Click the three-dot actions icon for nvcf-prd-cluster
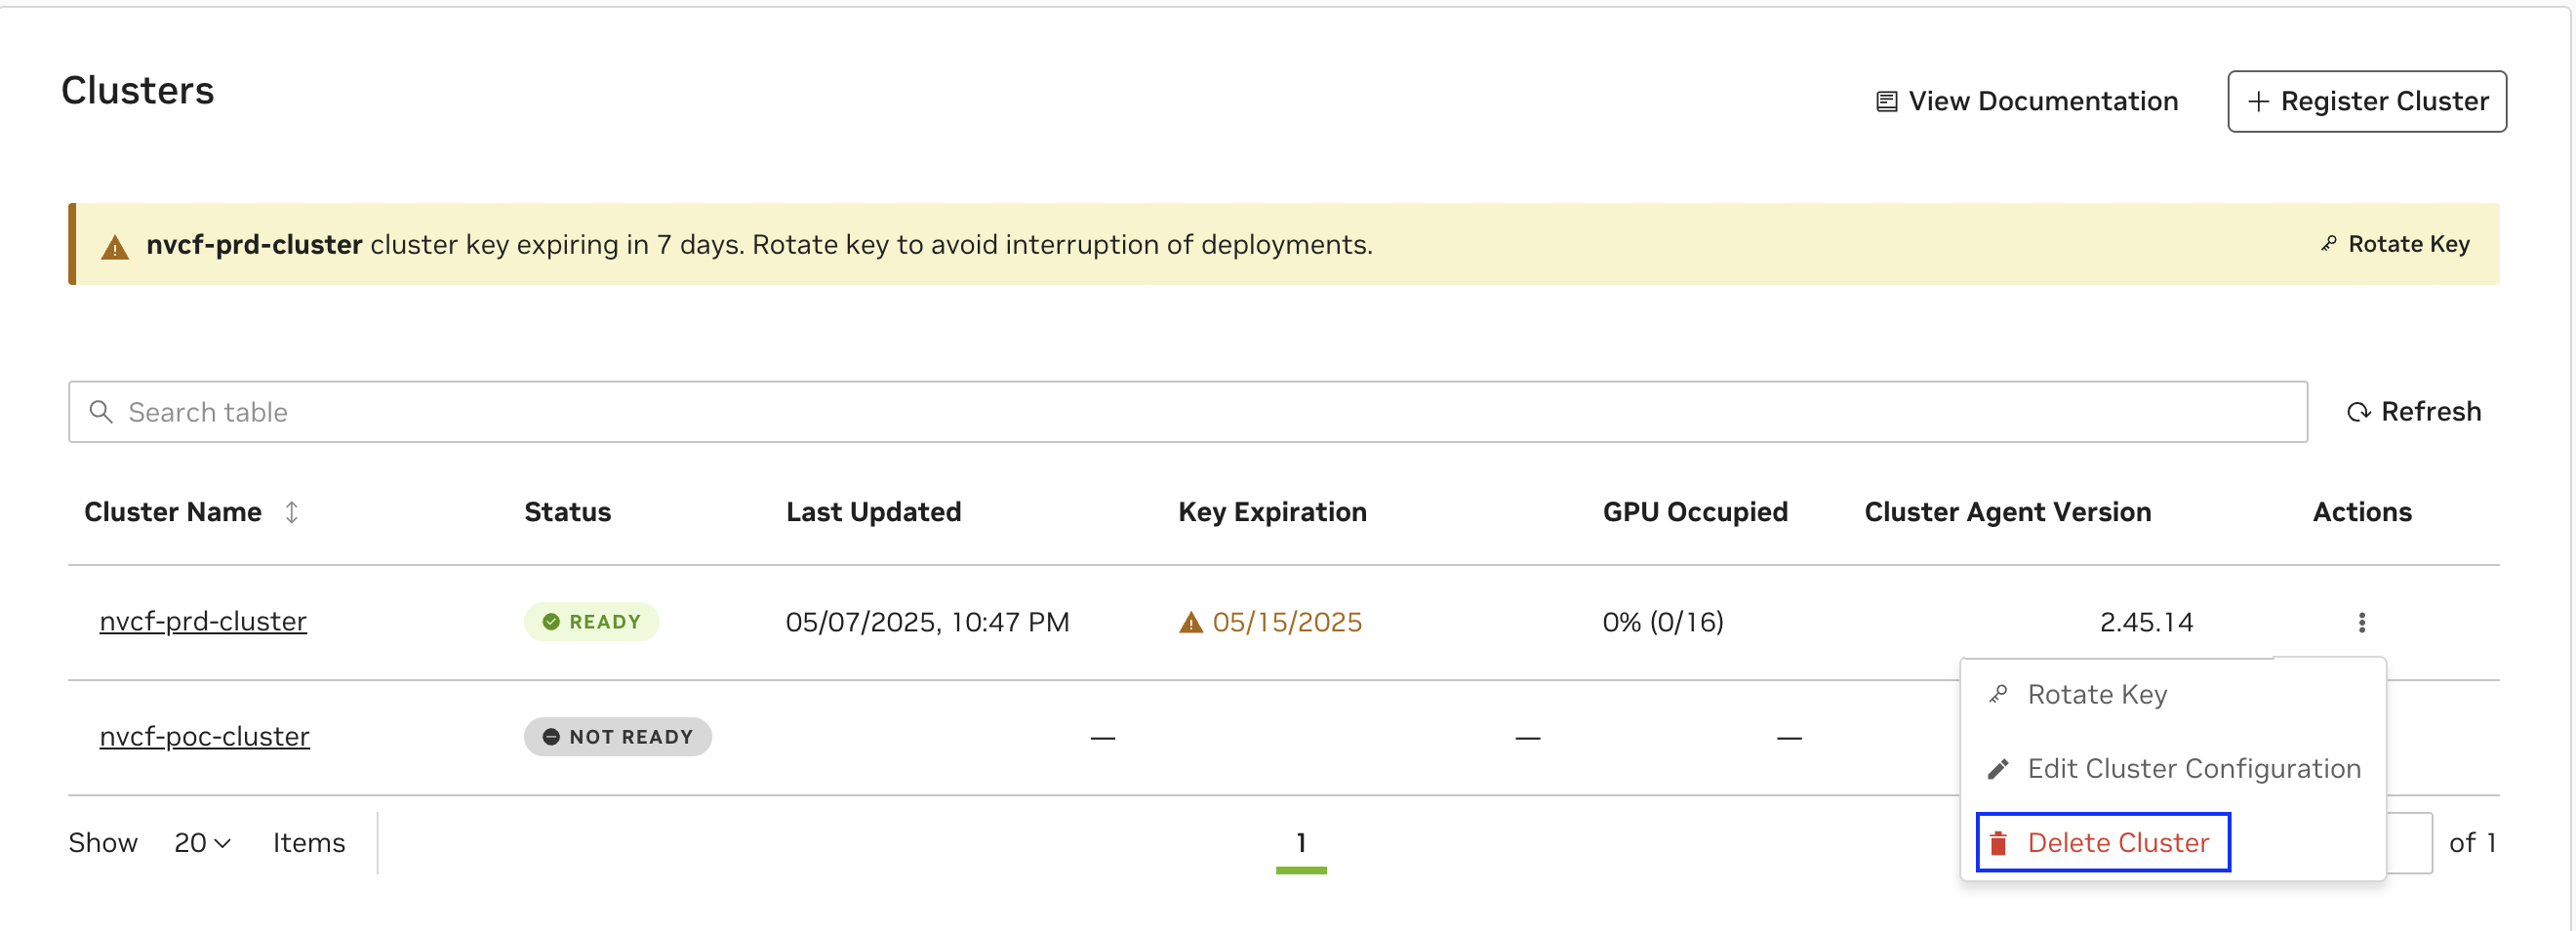The width and height of the screenshot is (2576, 931). 2361,622
